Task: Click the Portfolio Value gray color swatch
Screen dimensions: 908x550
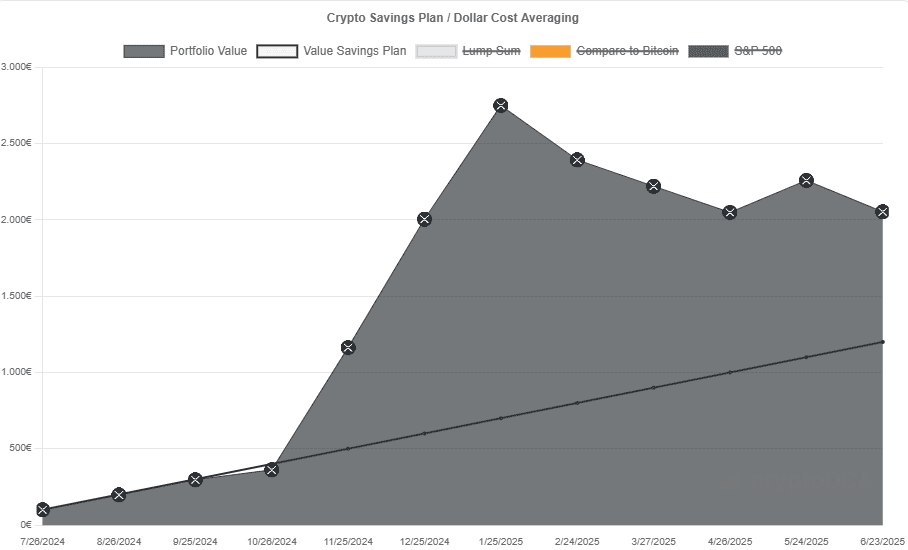Action: point(144,51)
